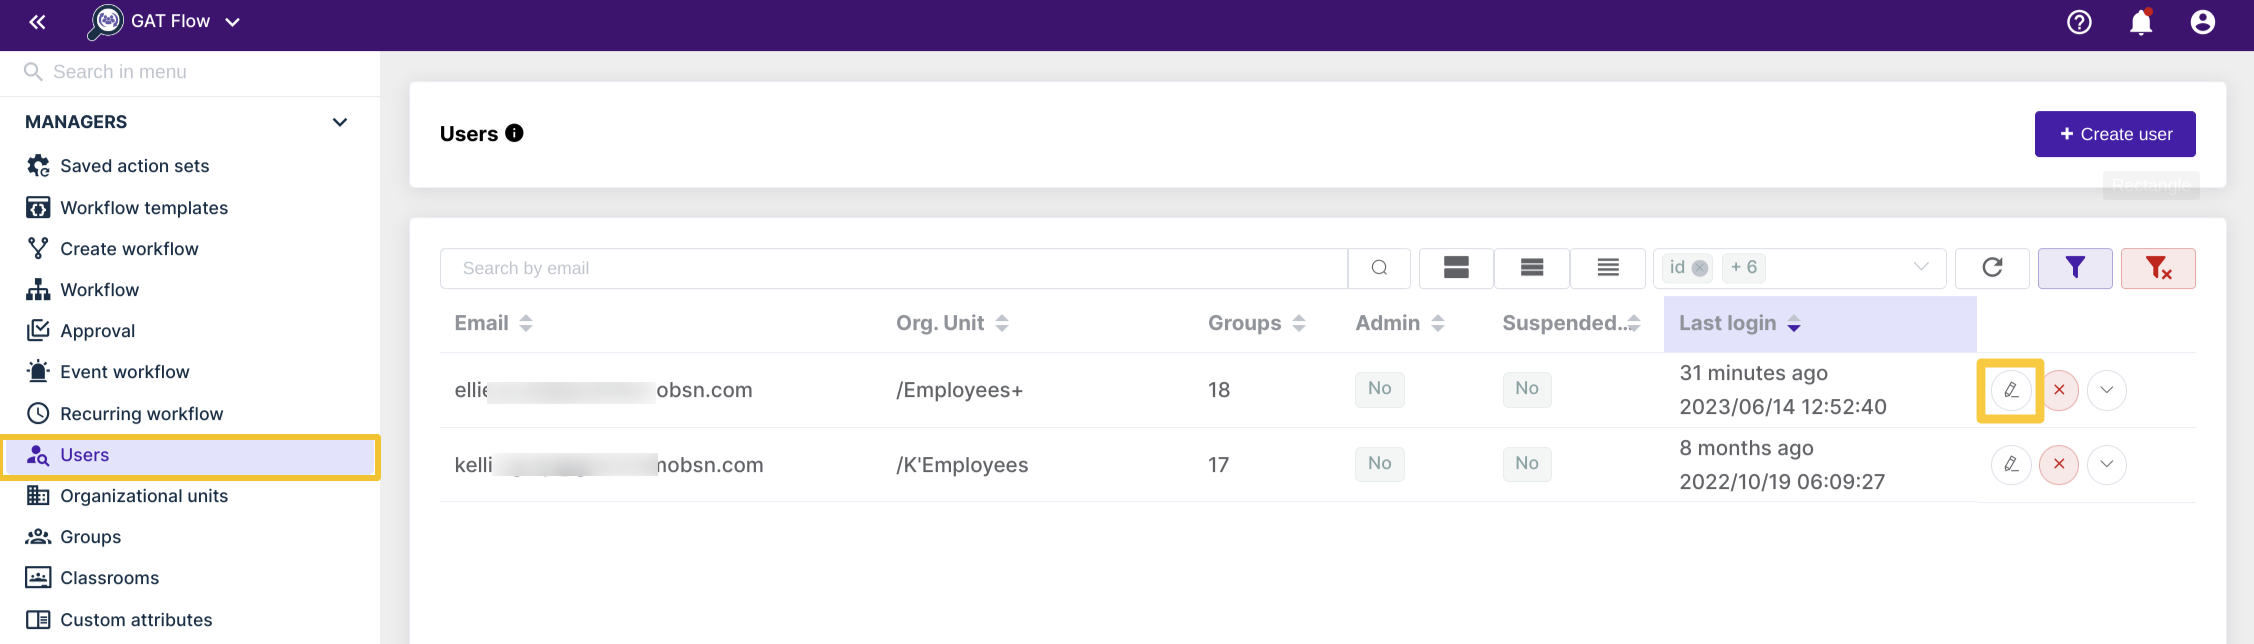The height and width of the screenshot is (644, 2254).
Task: Open the user account profile icon
Action: point(2202,22)
